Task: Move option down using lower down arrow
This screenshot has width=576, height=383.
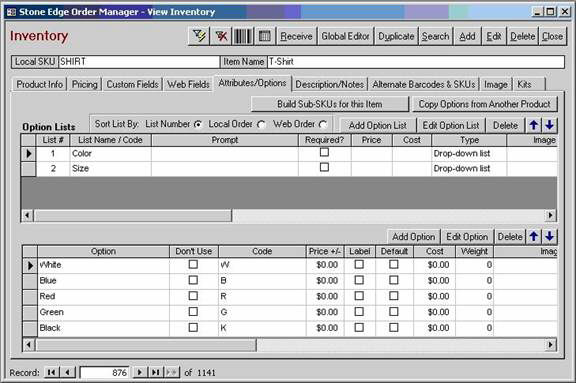Action: pos(550,237)
